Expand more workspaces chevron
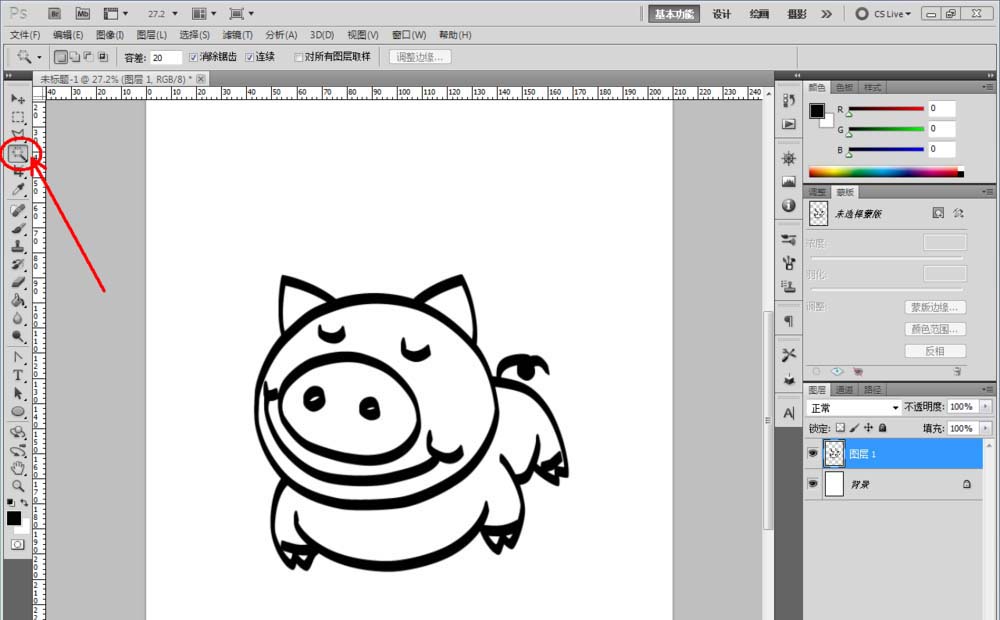 827,13
